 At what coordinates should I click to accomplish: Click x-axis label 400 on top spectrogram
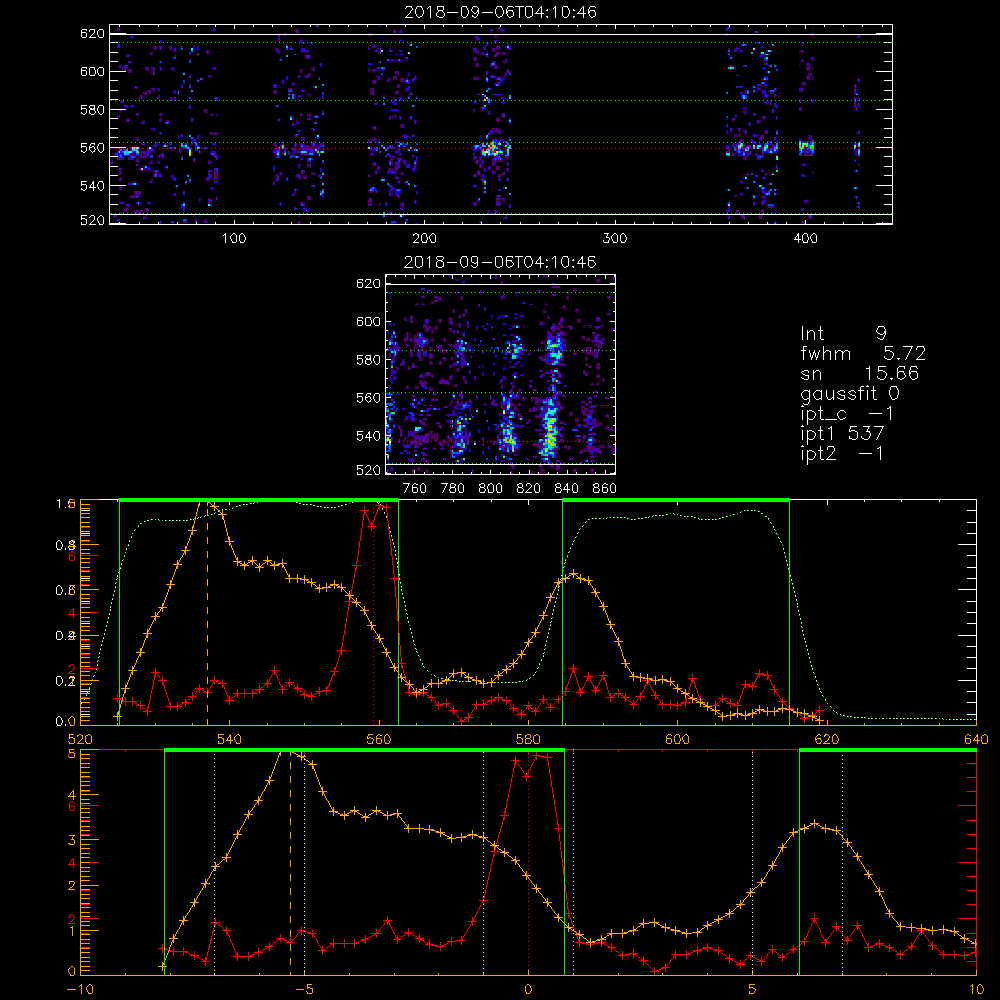click(805, 239)
